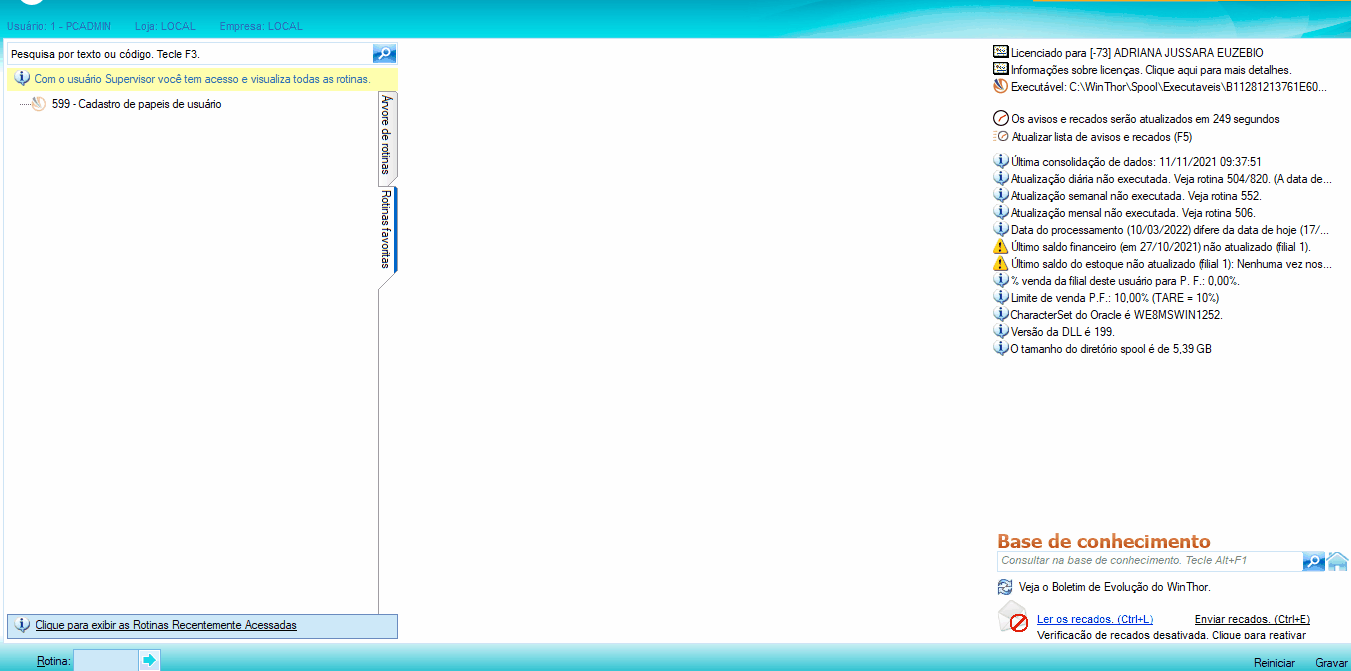Click the info icon beside Atualização semanal
Screen dimensions: 1351x671
(1001, 195)
